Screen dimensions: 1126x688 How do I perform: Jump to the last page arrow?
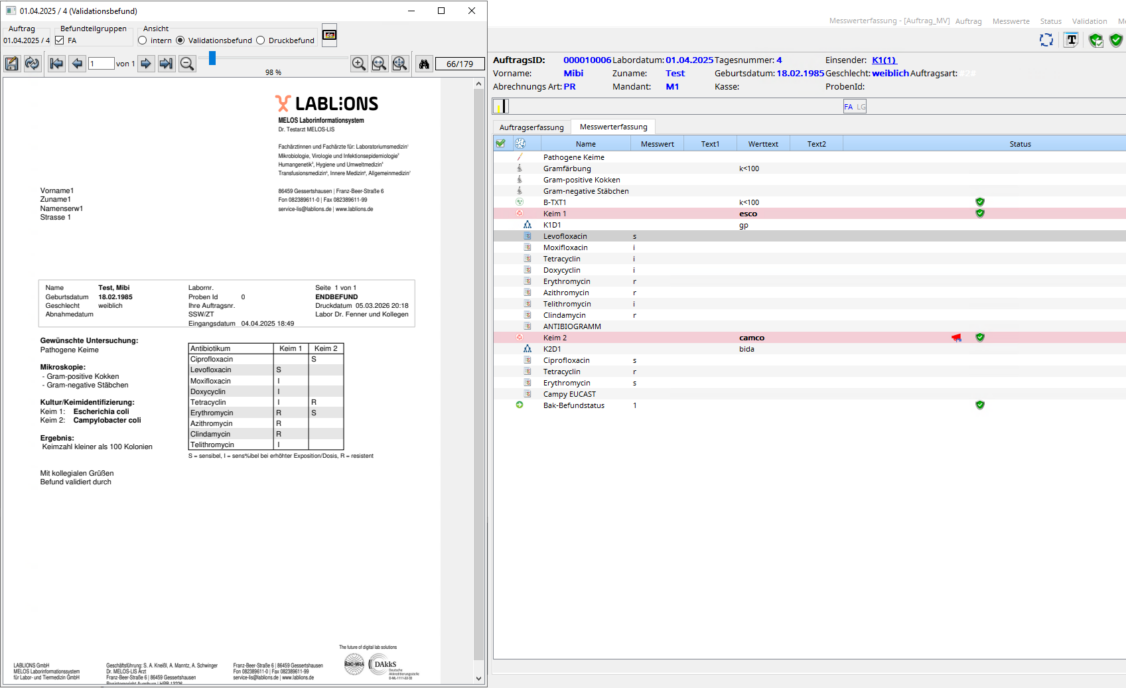[166, 64]
